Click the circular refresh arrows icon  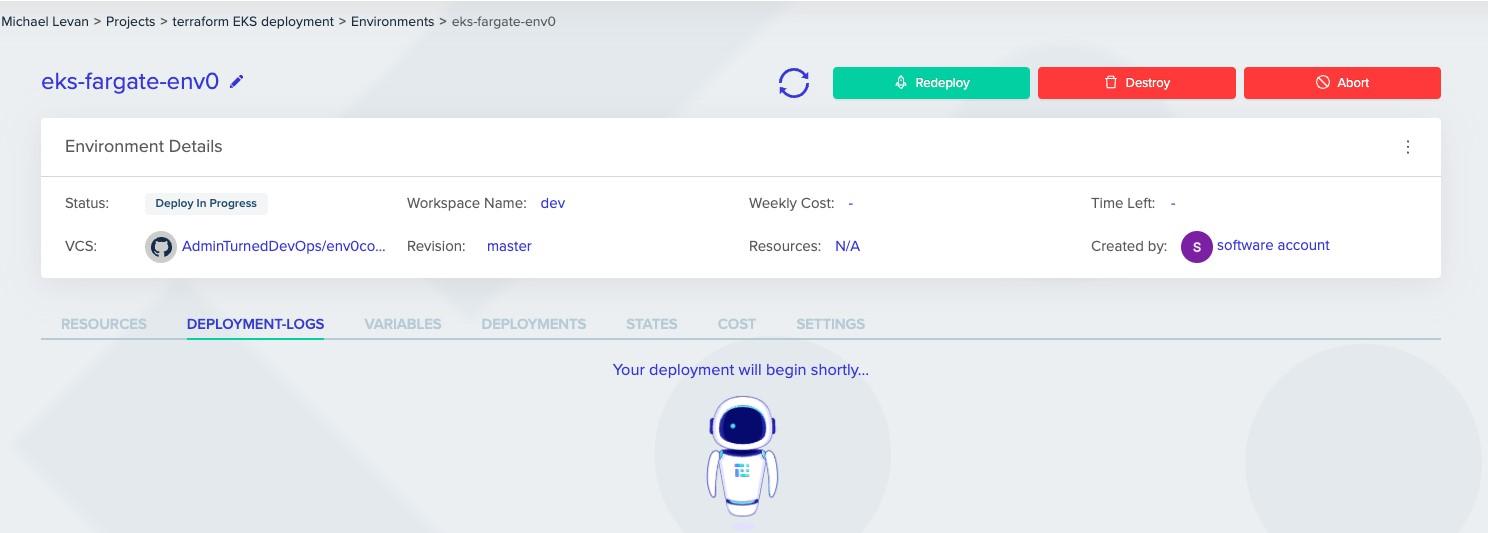tap(794, 83)
